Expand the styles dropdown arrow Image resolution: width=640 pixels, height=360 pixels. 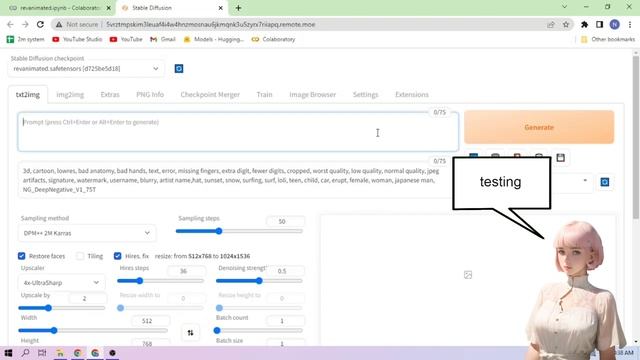(x=585, y=180)
